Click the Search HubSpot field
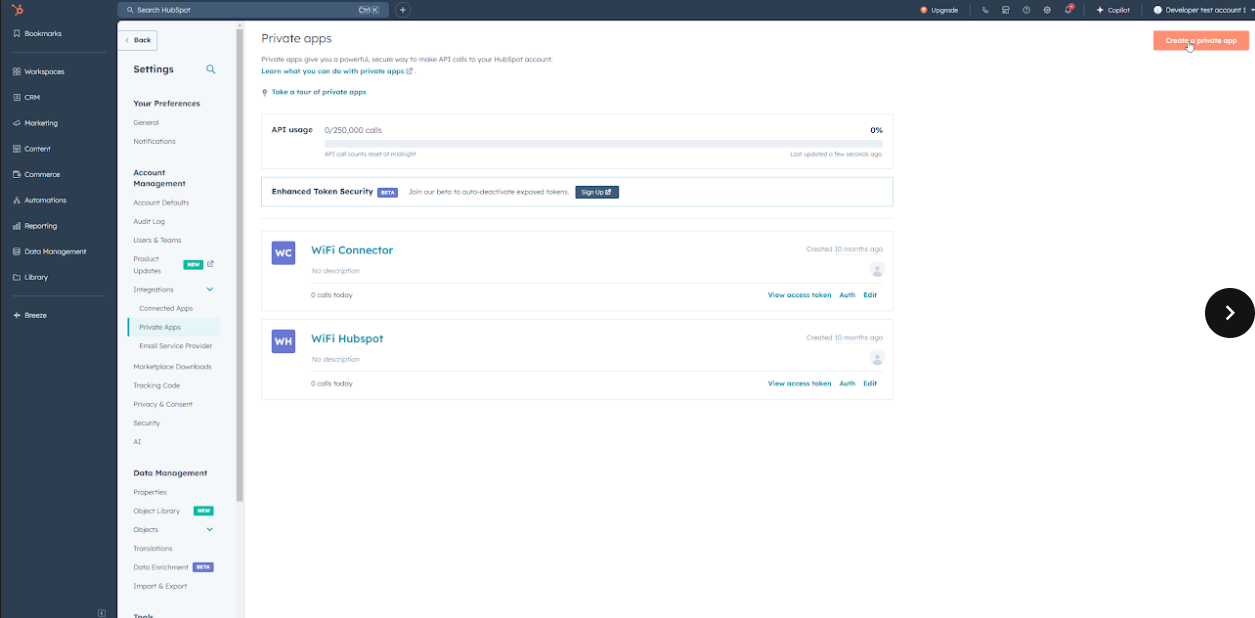The image size is (1255, 618). (250, 10)
